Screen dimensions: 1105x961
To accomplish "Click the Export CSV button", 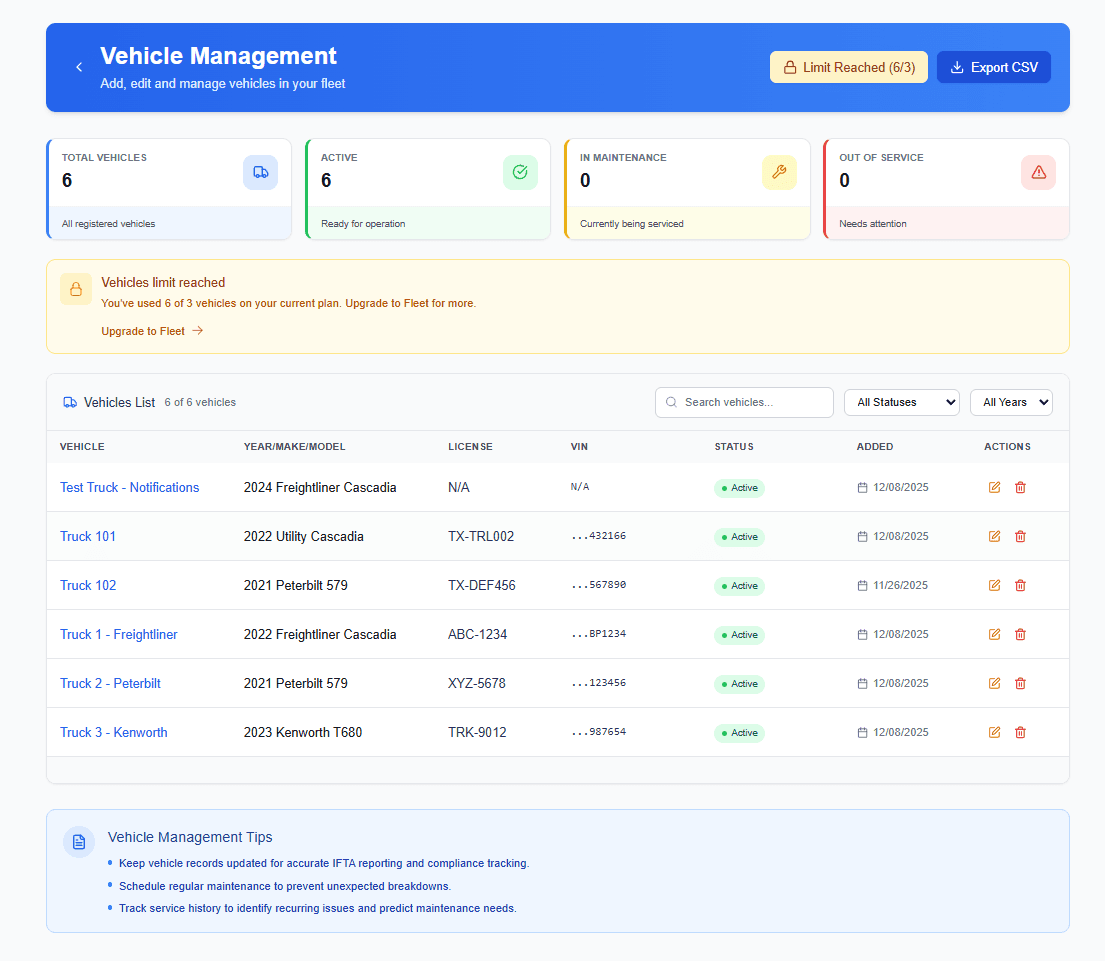I will pos(993,67).
